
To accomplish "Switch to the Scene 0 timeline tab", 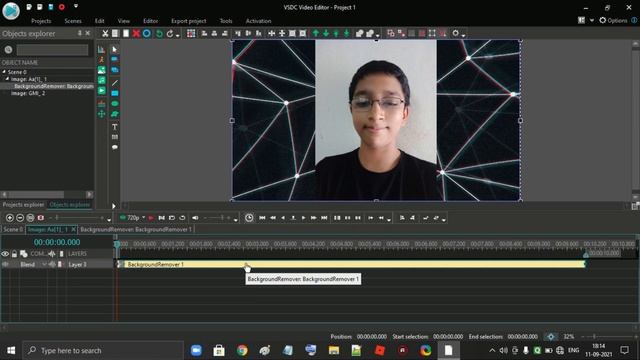I will (x=13, y=229).
